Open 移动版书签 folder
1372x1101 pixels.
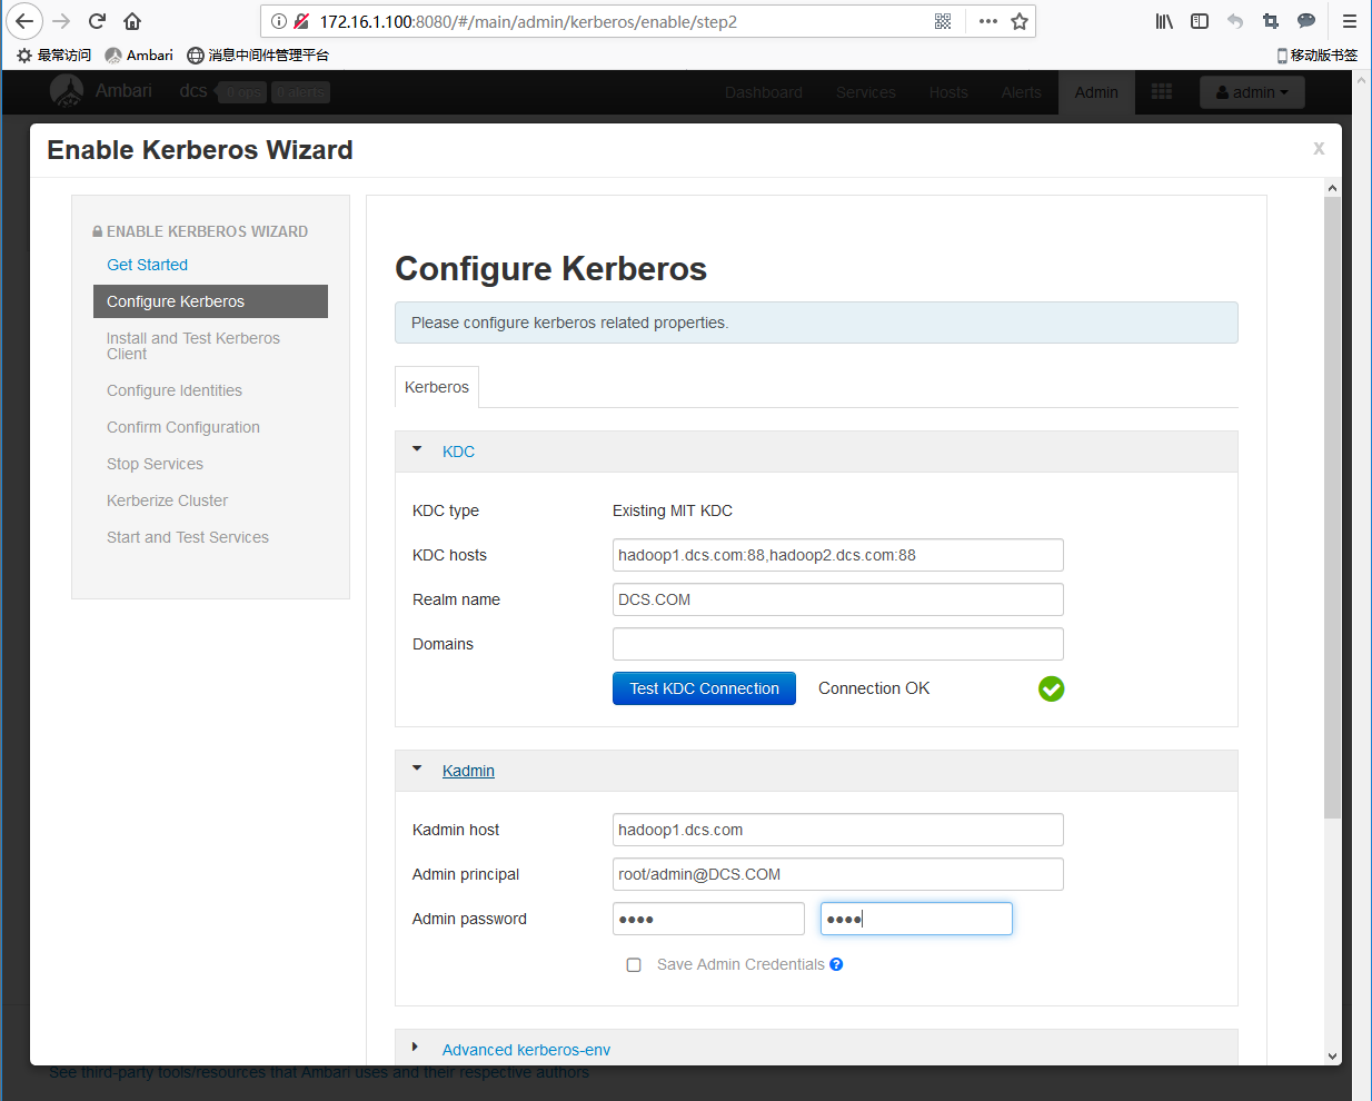pos(1317,55)
